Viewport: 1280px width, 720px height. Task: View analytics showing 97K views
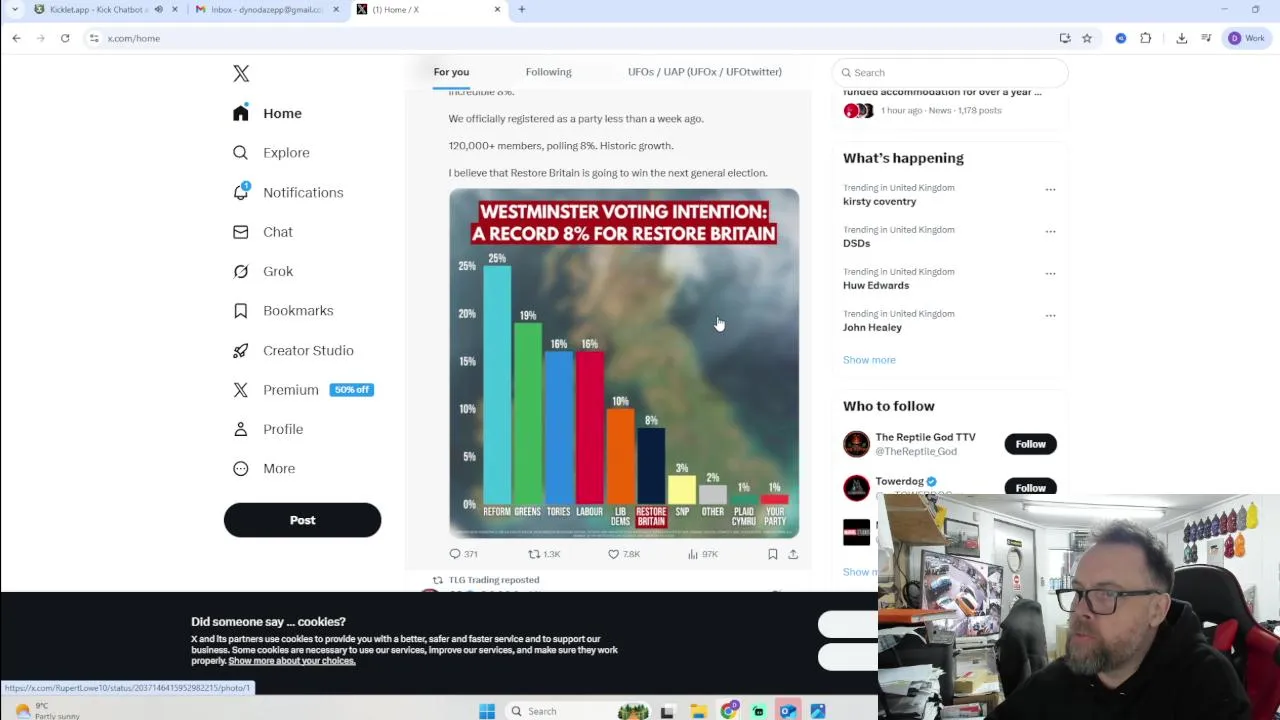703,554
